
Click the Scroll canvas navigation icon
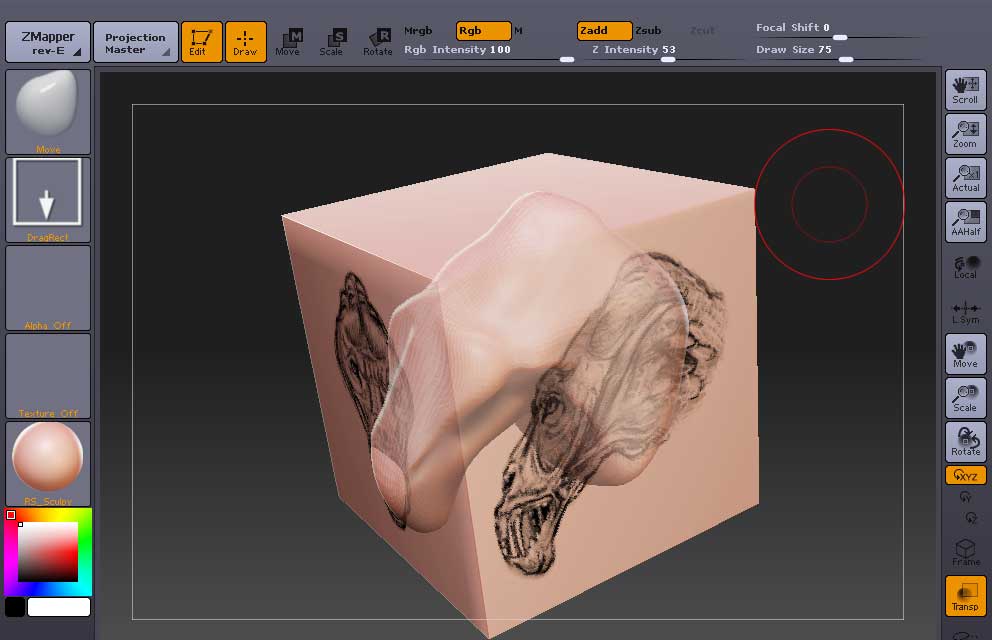coord(965,90)
